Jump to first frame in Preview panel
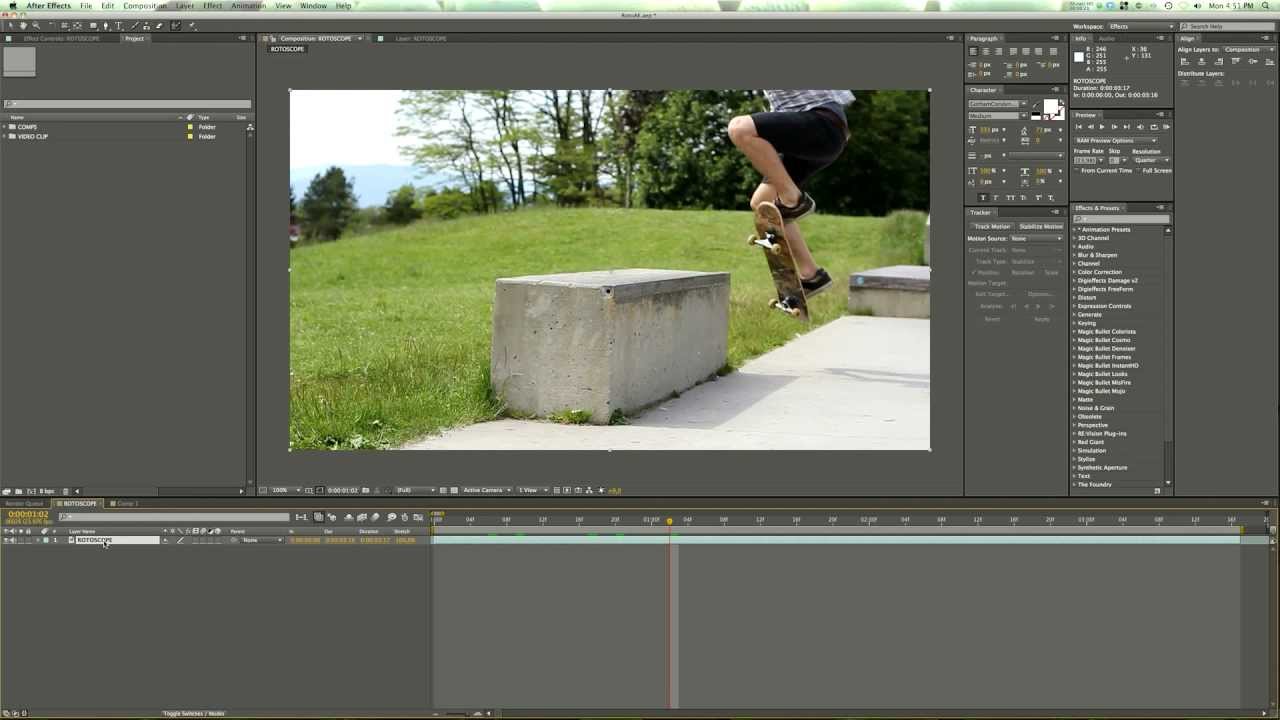Viewport: 1280px width, 720px height. 1078,127
